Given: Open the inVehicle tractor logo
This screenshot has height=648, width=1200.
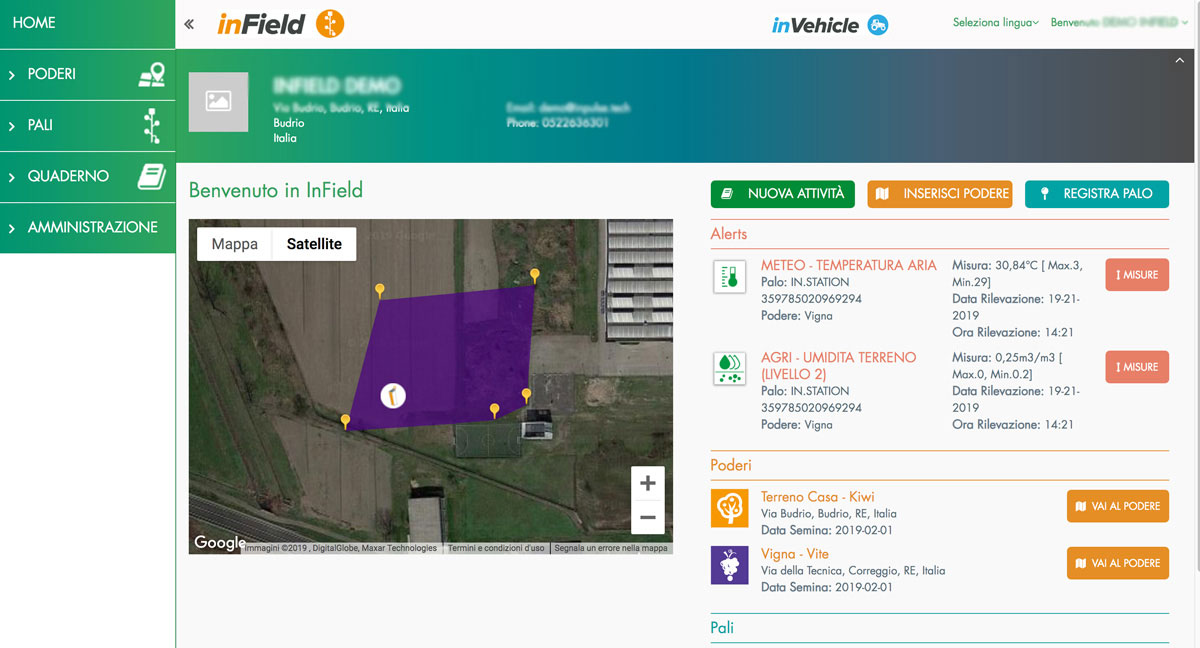Looking at the screenshot, I should point(830,25).
